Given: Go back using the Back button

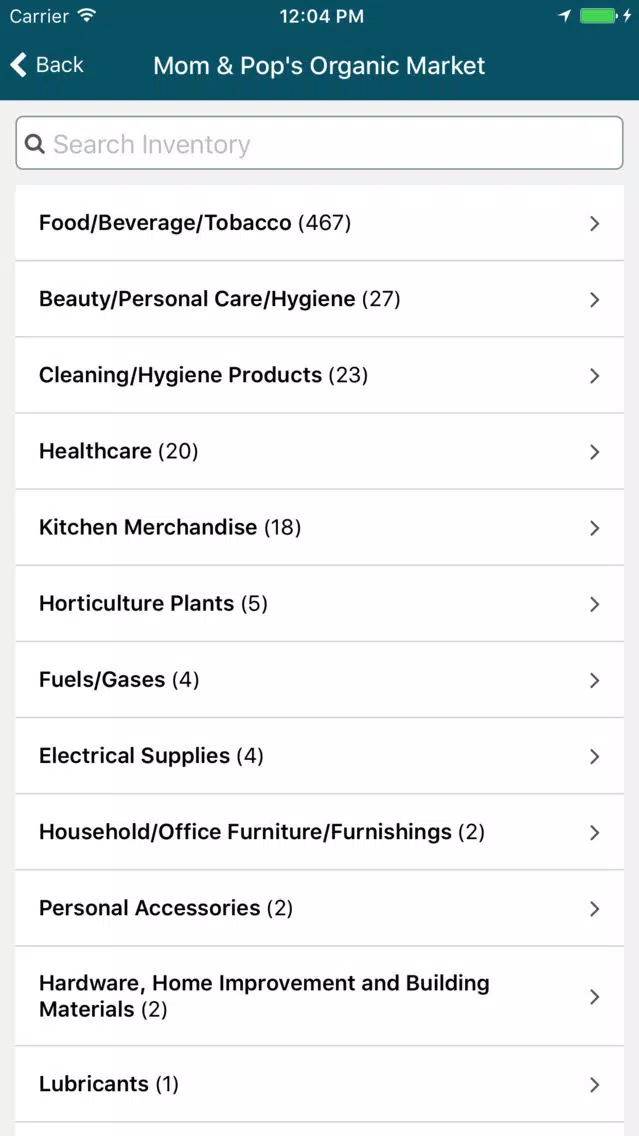Looking at the screenshot, I should coord(46,64).
